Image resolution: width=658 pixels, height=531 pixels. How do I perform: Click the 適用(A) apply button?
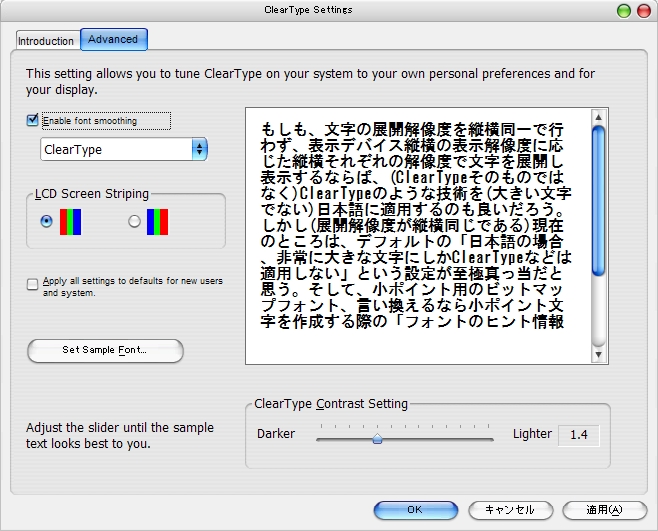(604, 510)
